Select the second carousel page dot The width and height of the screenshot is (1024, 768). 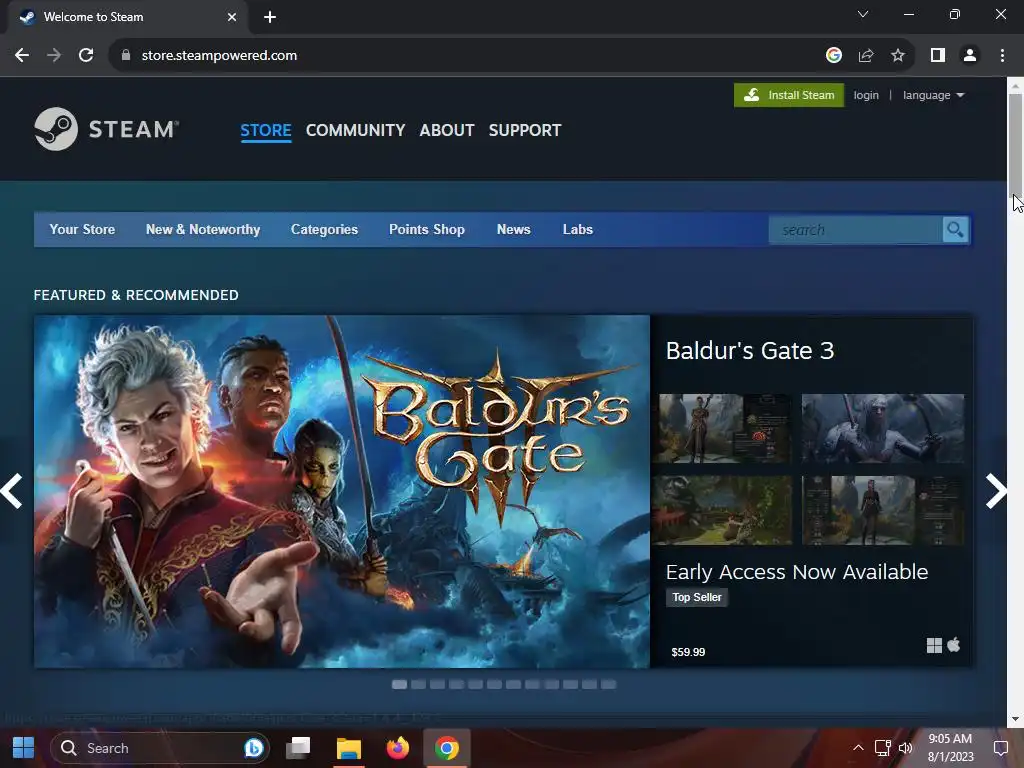pyautogui.click(x=418, y=684)
